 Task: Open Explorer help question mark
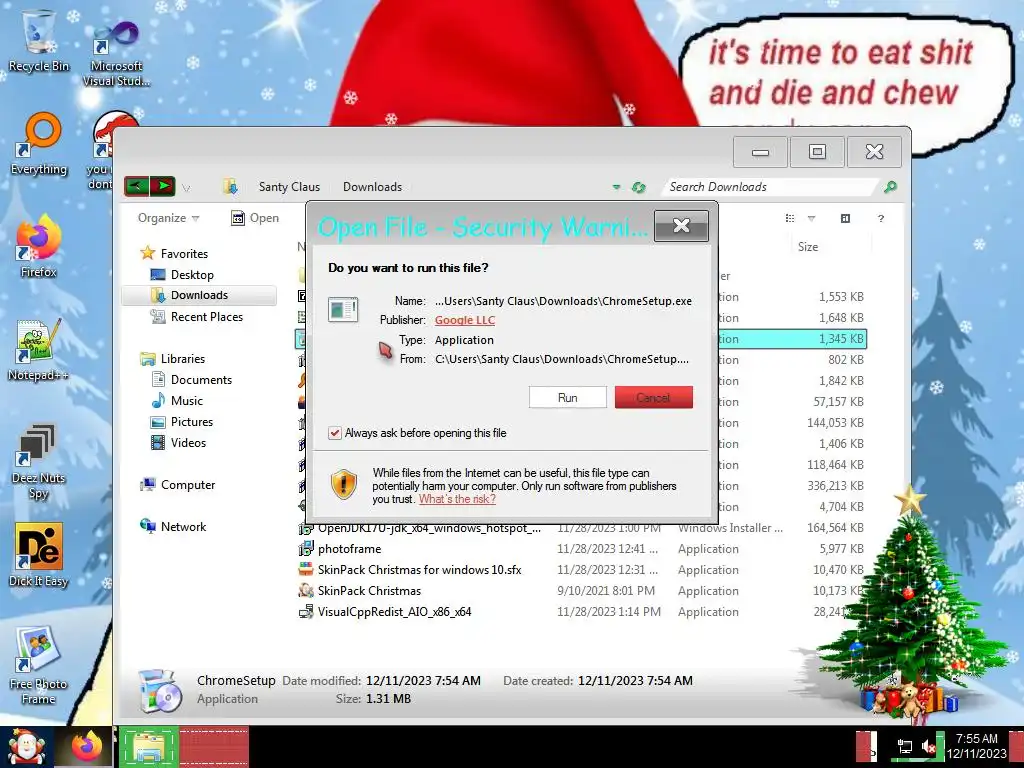pos(881,218)
